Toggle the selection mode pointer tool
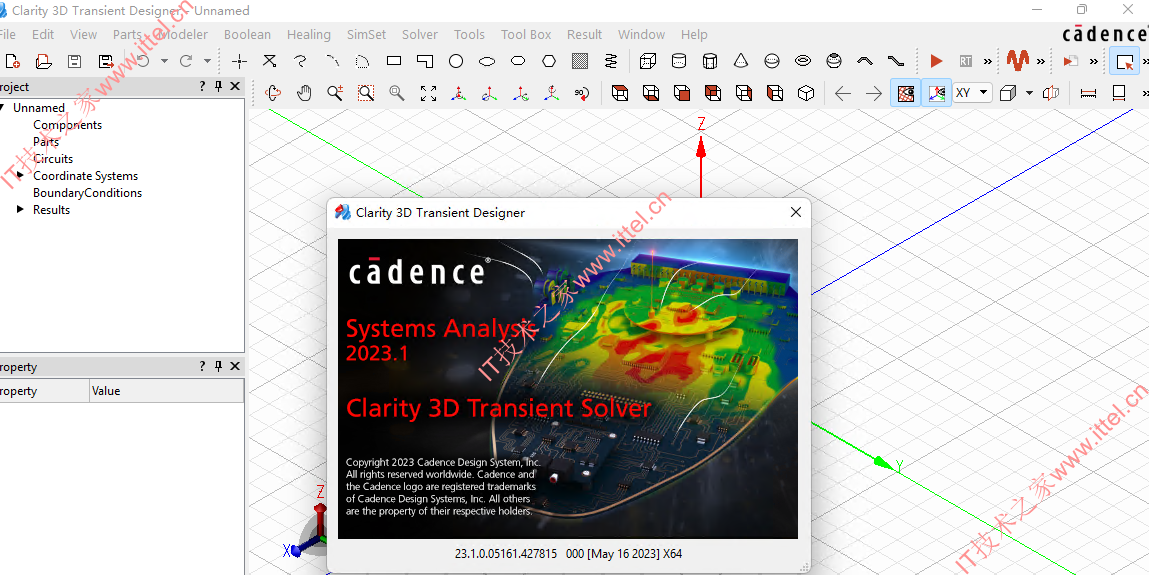The height and width of the screenshot is (575, 1149). [1124, 62]
